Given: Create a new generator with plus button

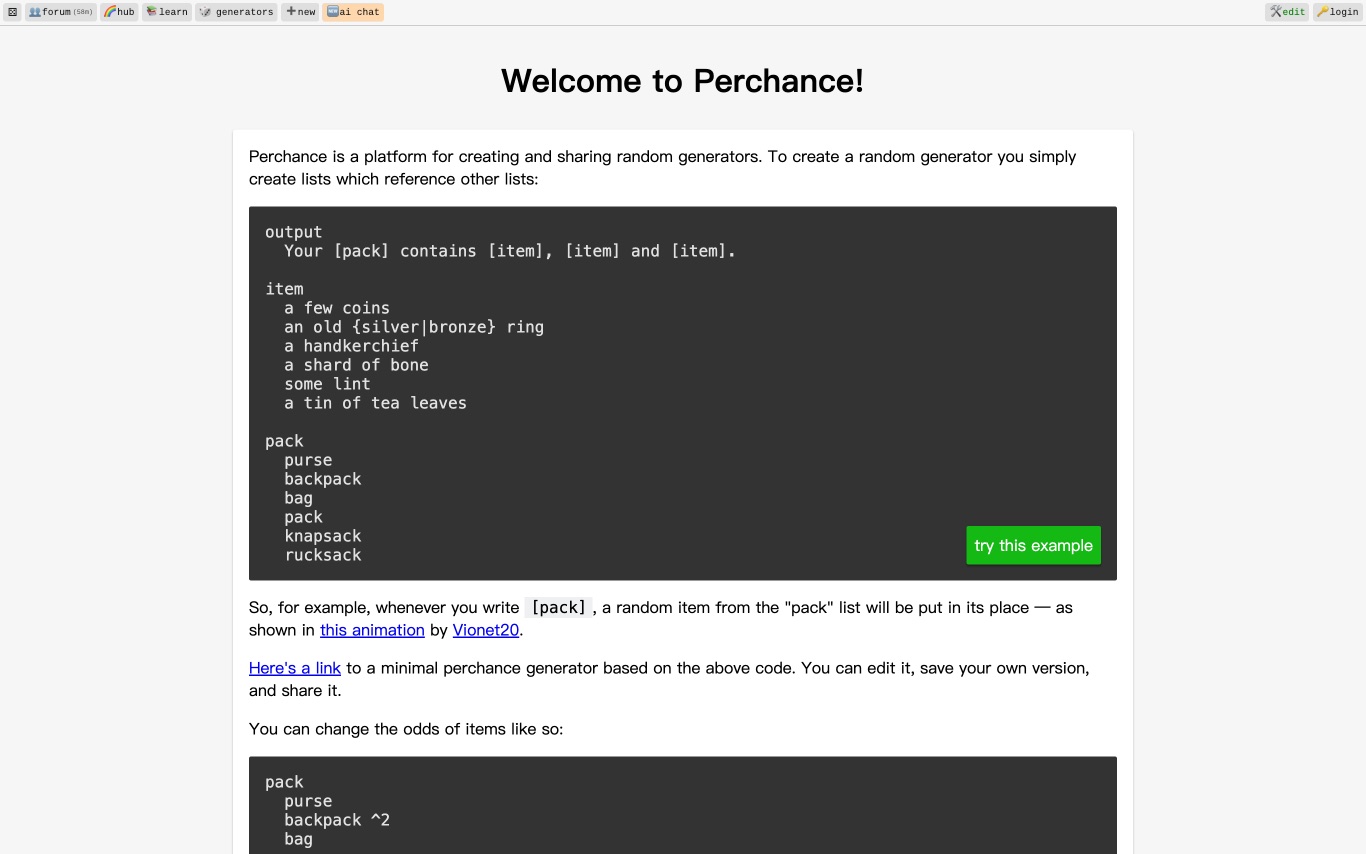Looking at the screenshot, I should (300, 12).
